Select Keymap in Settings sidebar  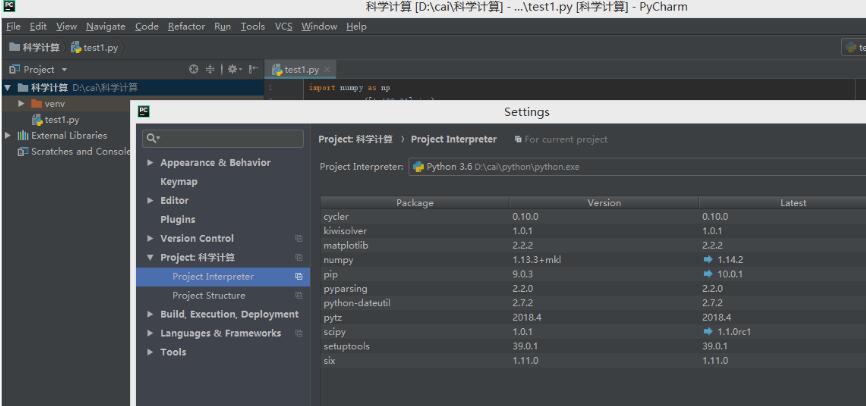(x=179, y=182)
